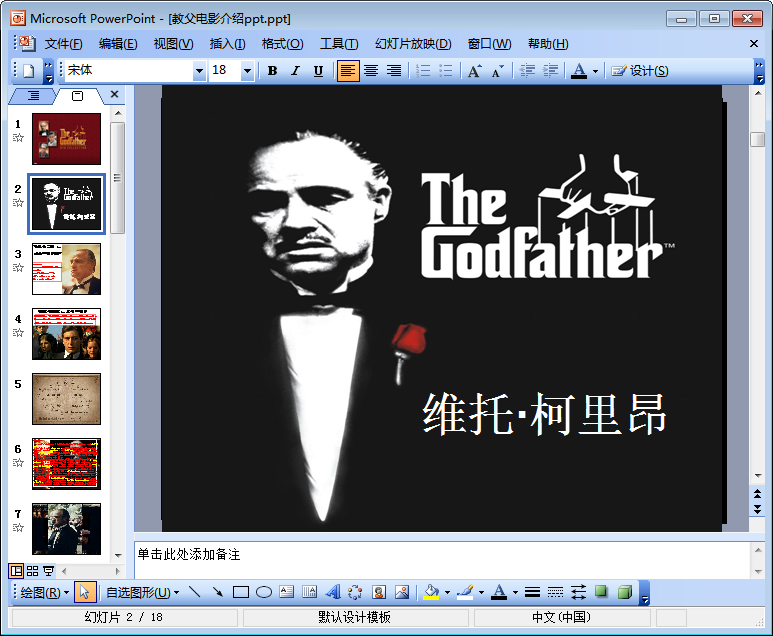Set text alignment to left
773x636 pixels.
348,71
